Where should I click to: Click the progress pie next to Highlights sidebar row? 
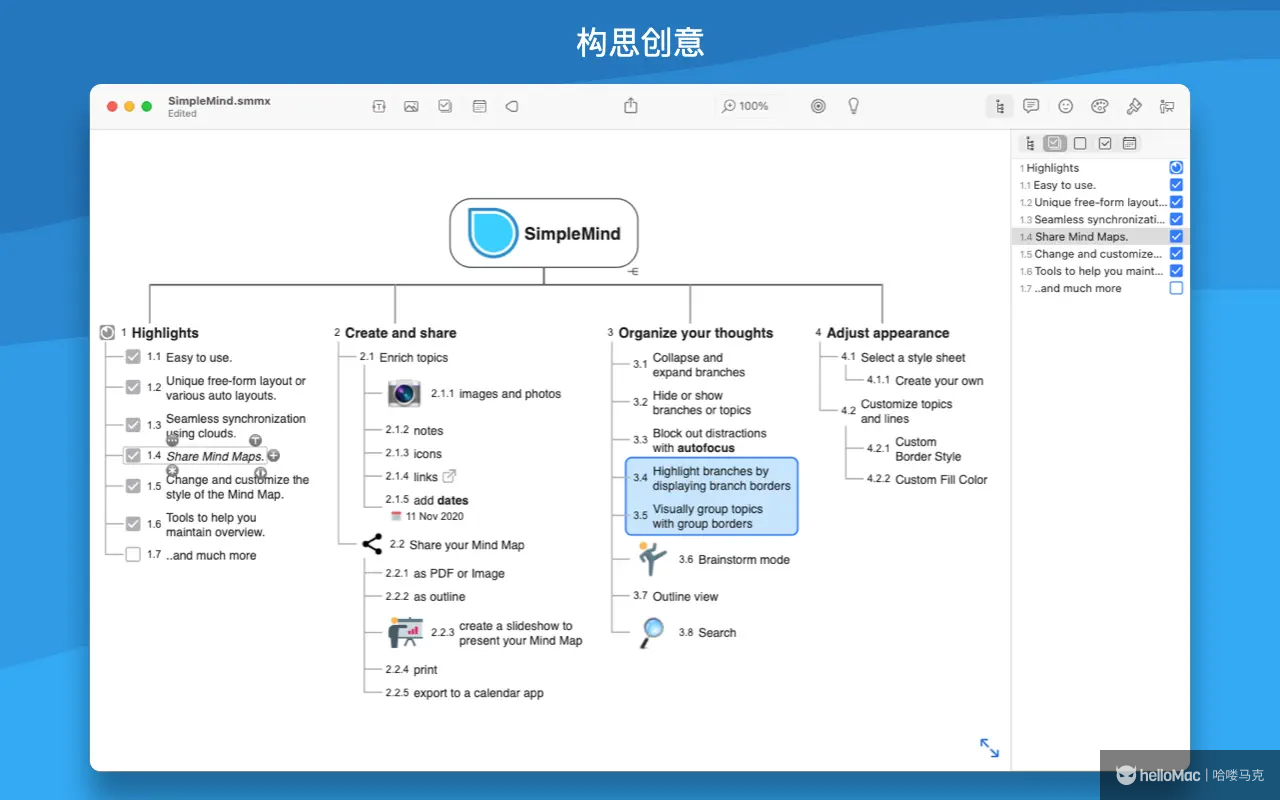coord(1176,168)
